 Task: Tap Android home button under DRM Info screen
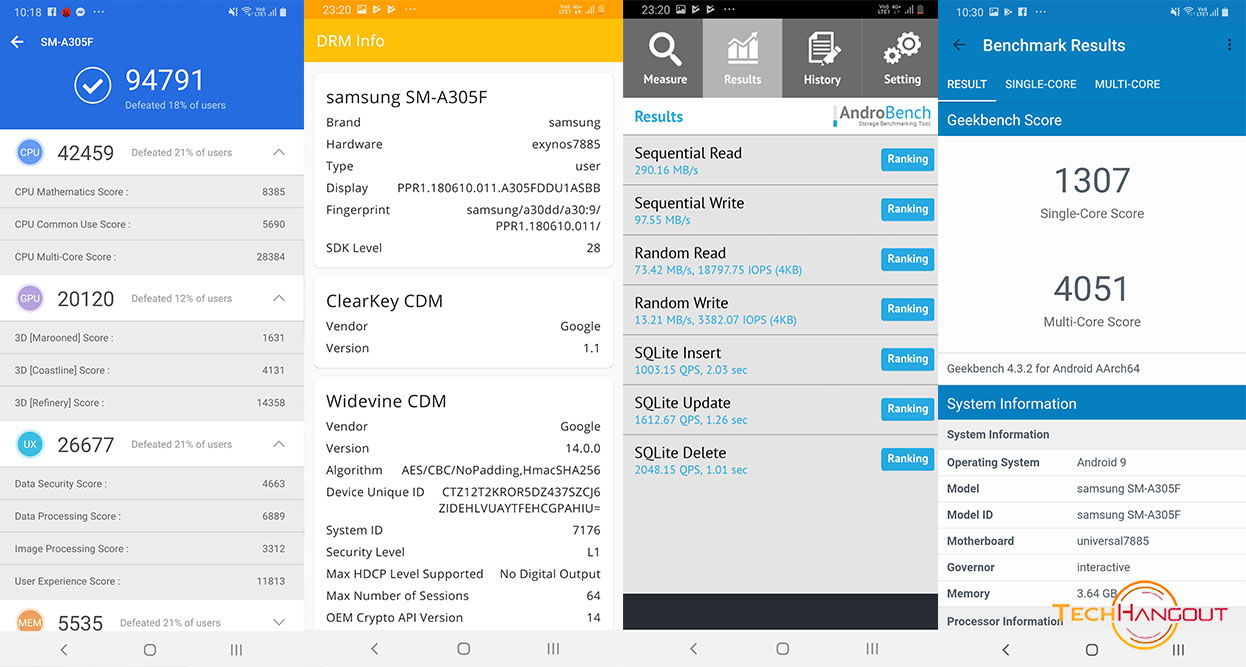click(x=464, y=649)
